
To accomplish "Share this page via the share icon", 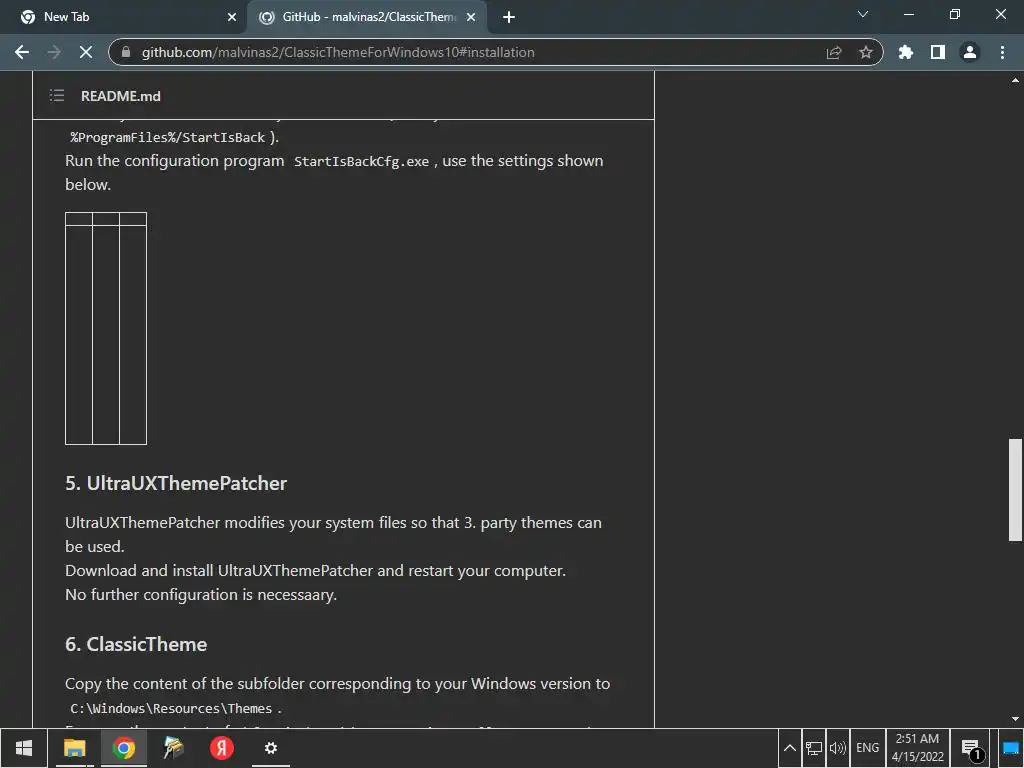I will click(834, 52).
